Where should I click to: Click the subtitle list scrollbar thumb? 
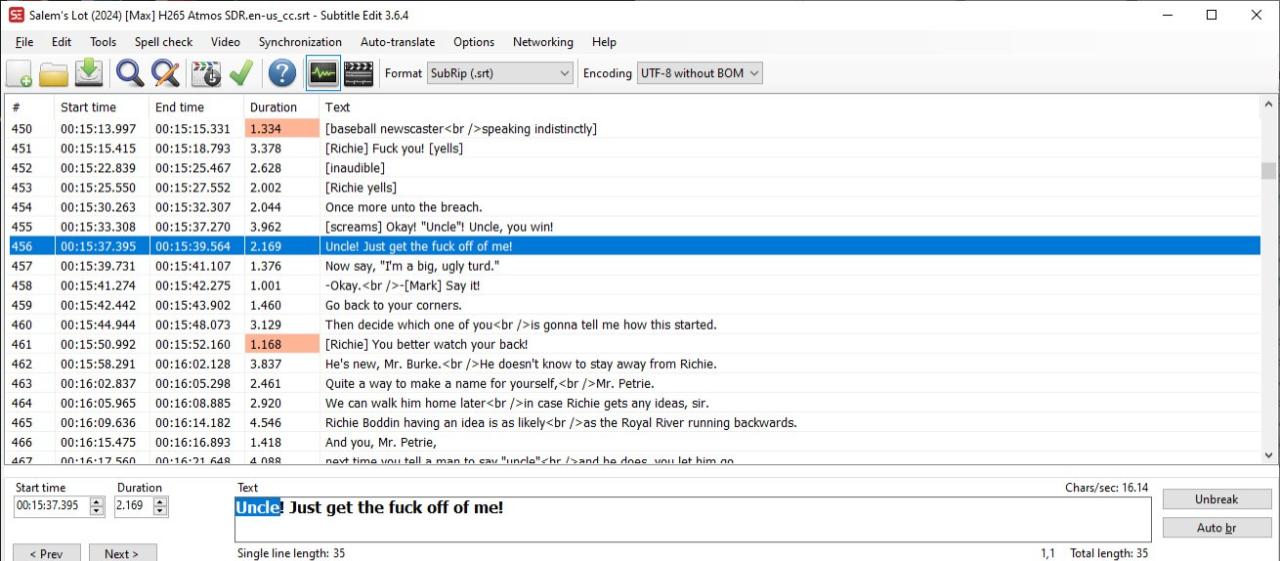click(x=1269, y=170)
